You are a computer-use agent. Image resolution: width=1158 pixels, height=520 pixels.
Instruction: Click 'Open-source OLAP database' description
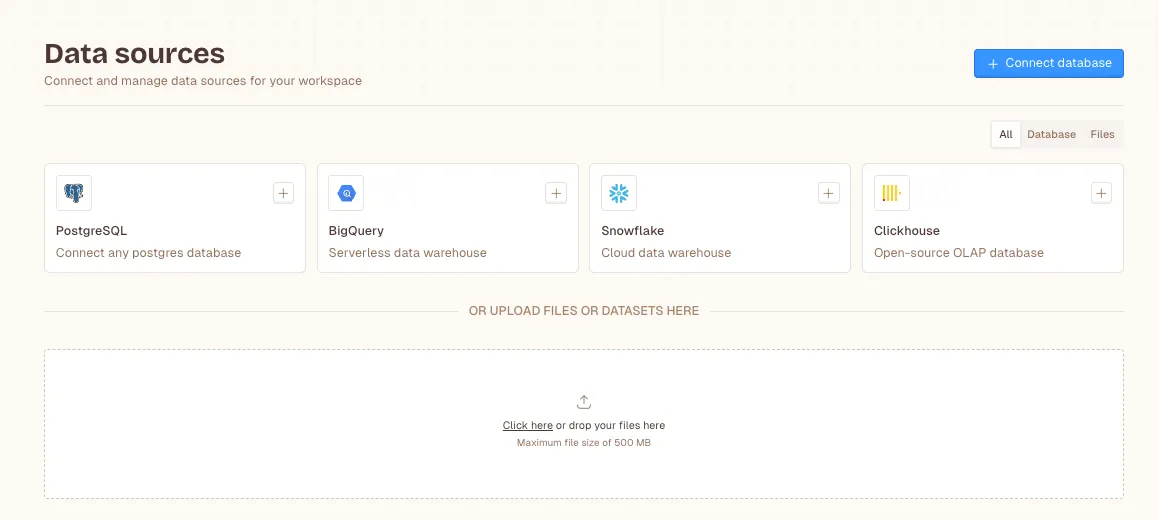coord(959,253)
